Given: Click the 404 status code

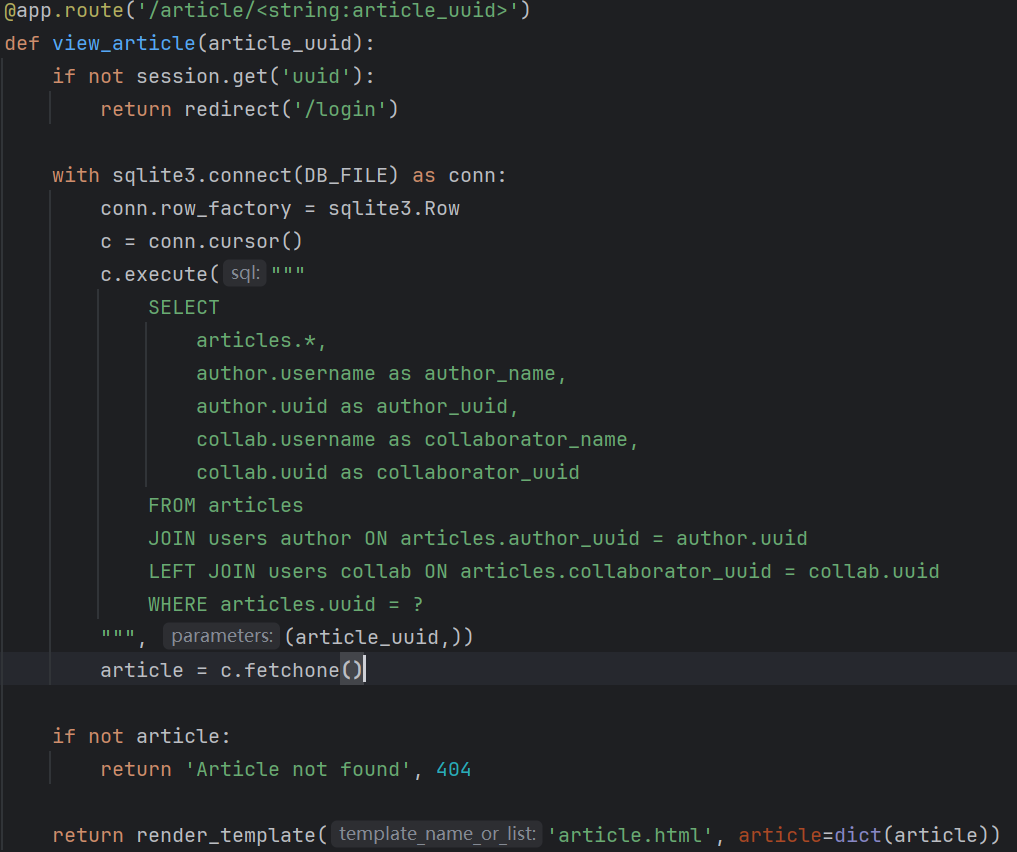Looking at the screenshot, I should pyautogui.click(x=453, y=769).
